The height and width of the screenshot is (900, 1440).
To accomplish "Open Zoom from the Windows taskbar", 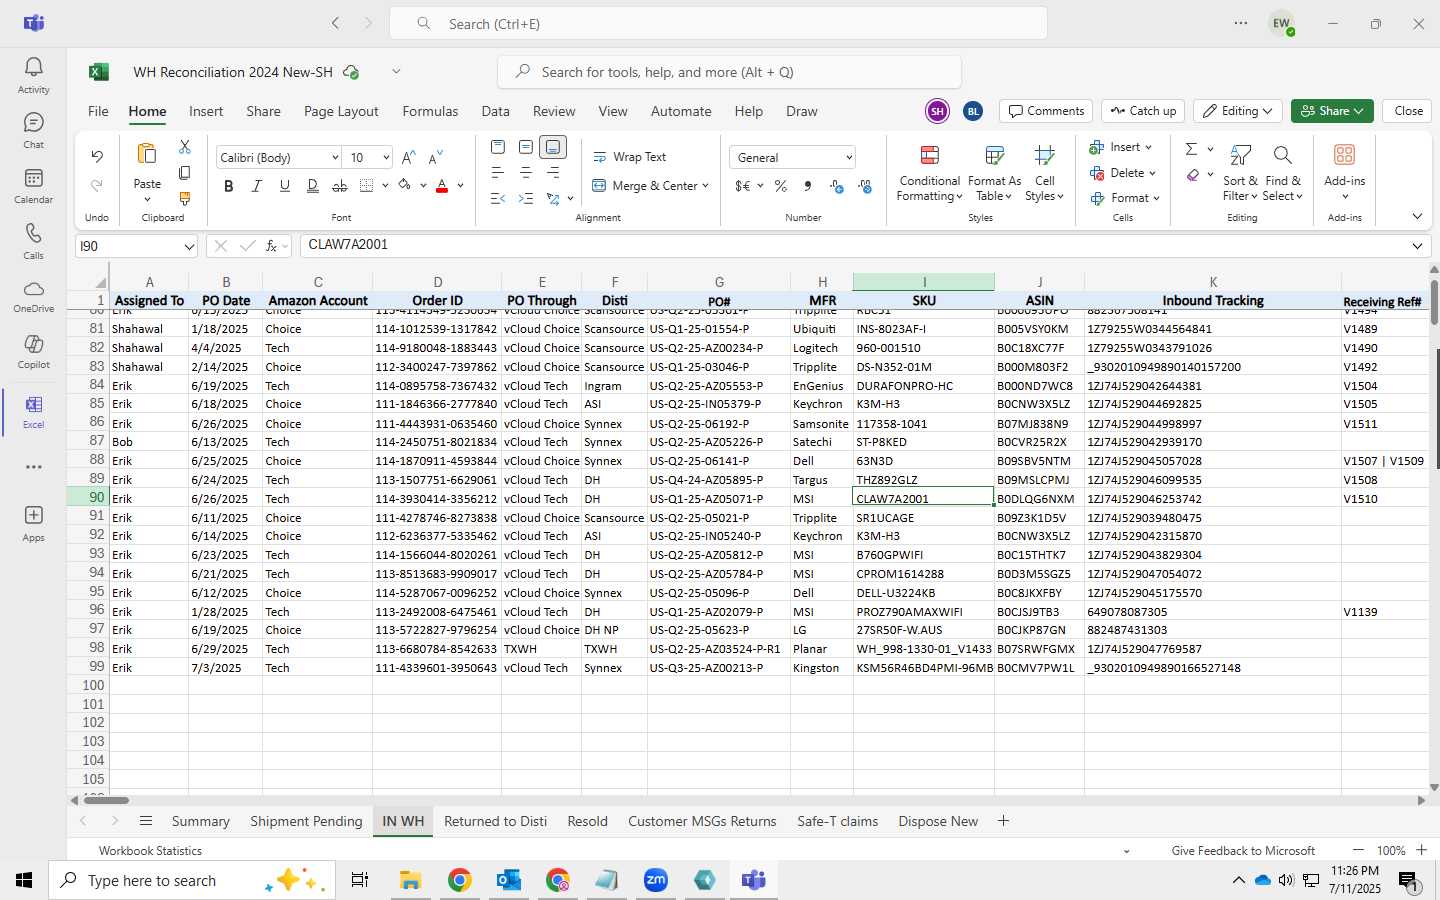I will [x=655, y=880].
